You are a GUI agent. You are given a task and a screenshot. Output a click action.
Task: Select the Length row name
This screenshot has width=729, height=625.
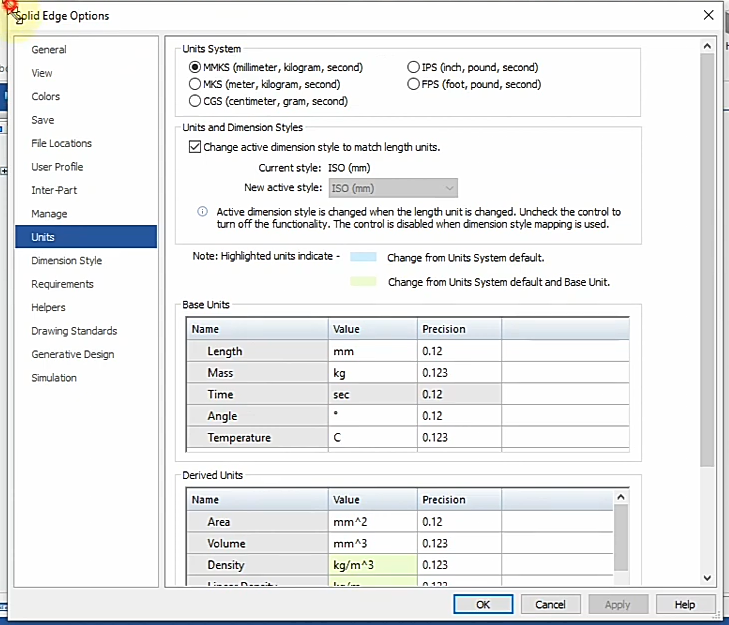pos(257,351)
